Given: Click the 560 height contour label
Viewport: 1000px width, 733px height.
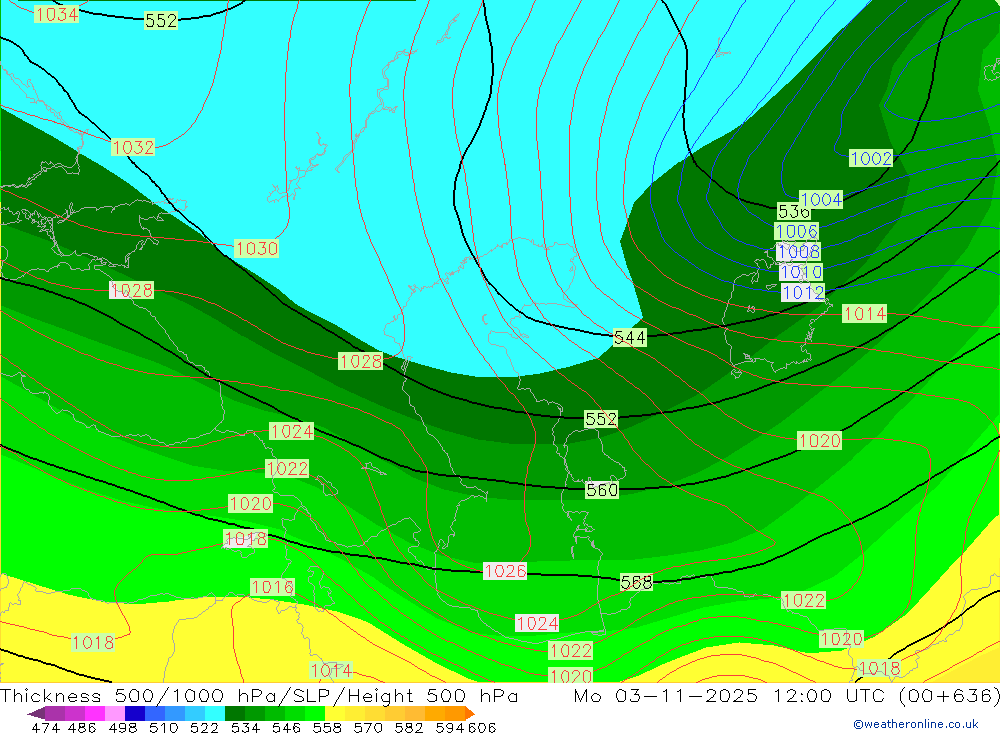Looking at the screenshot, I should click(x=602, y=490).
